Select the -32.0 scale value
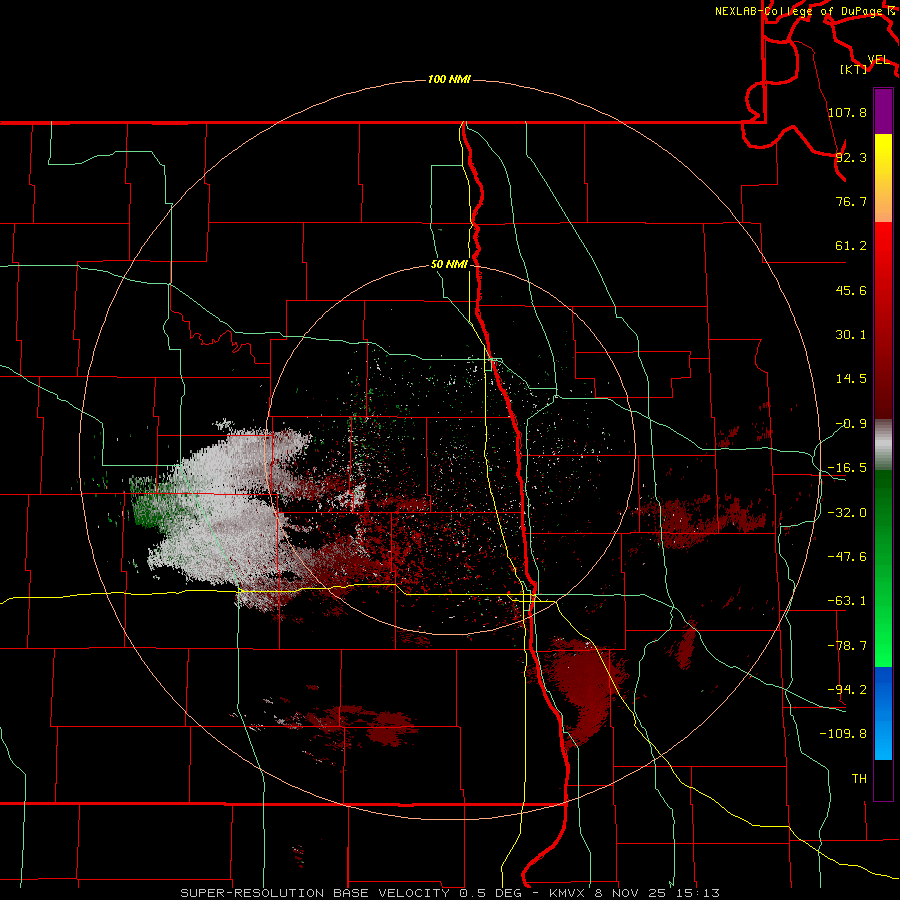Image resolution: width=900 pixels, height=900 pixels. 847,513
